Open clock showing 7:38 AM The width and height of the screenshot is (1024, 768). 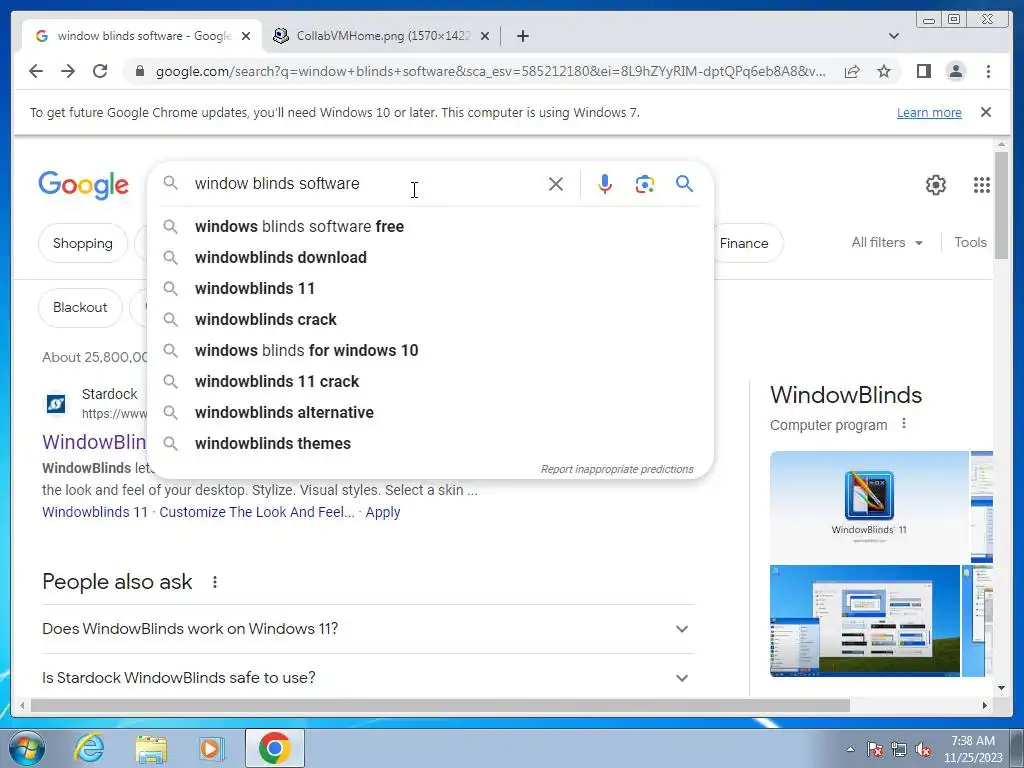point(972,749)
